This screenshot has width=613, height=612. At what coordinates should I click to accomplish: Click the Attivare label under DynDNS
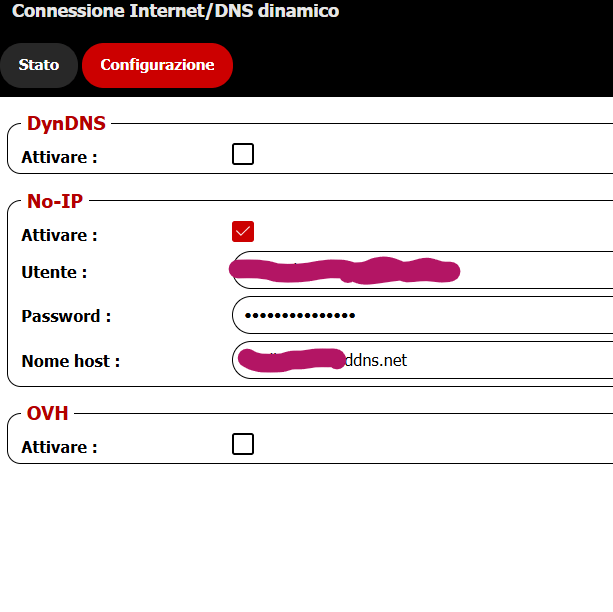coord(59,157)
